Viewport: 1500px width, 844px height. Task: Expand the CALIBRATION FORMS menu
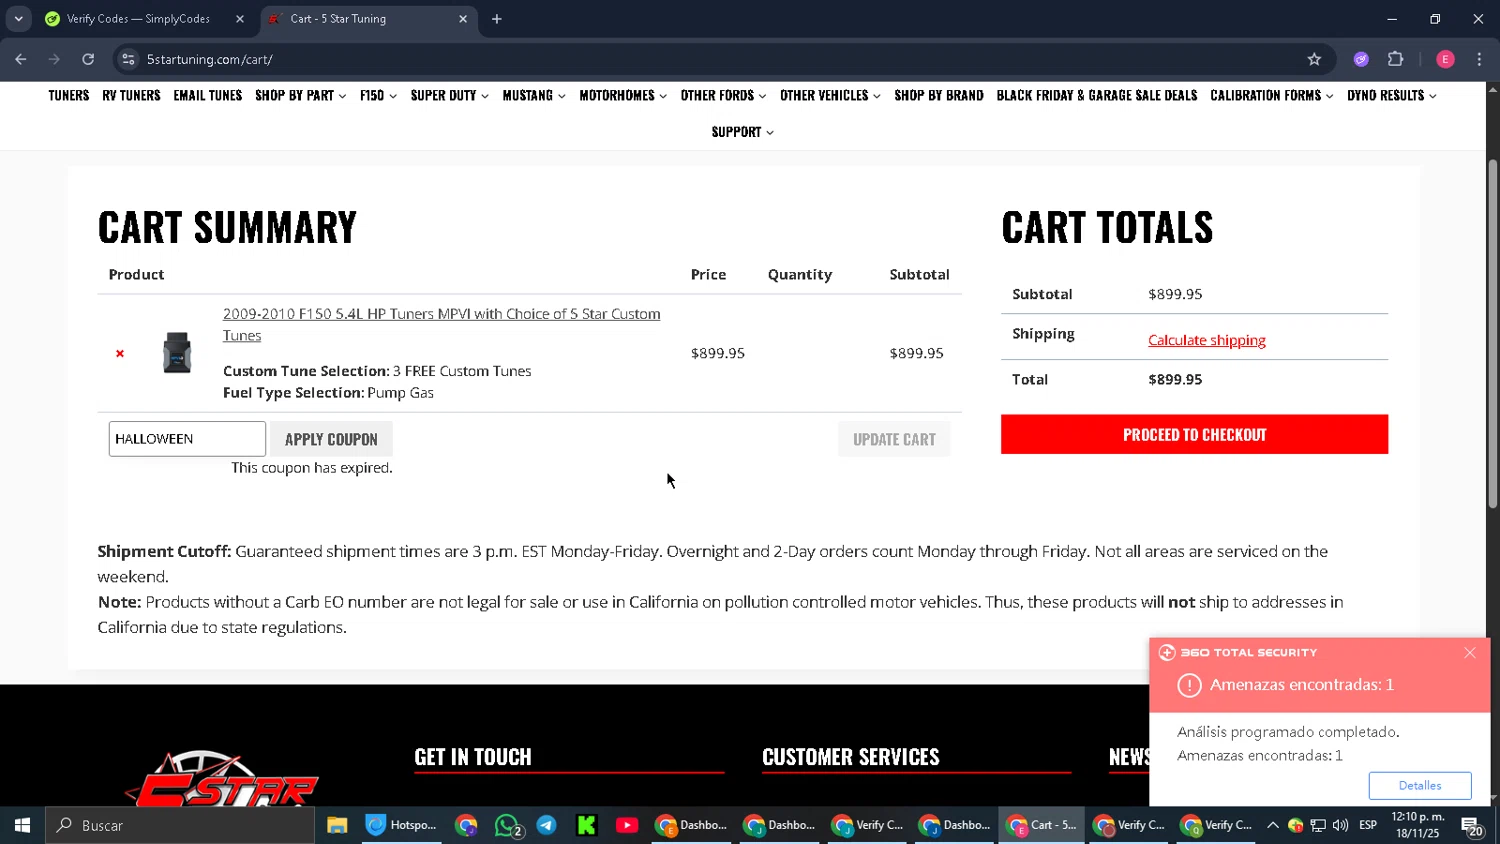click(1271, 96)
